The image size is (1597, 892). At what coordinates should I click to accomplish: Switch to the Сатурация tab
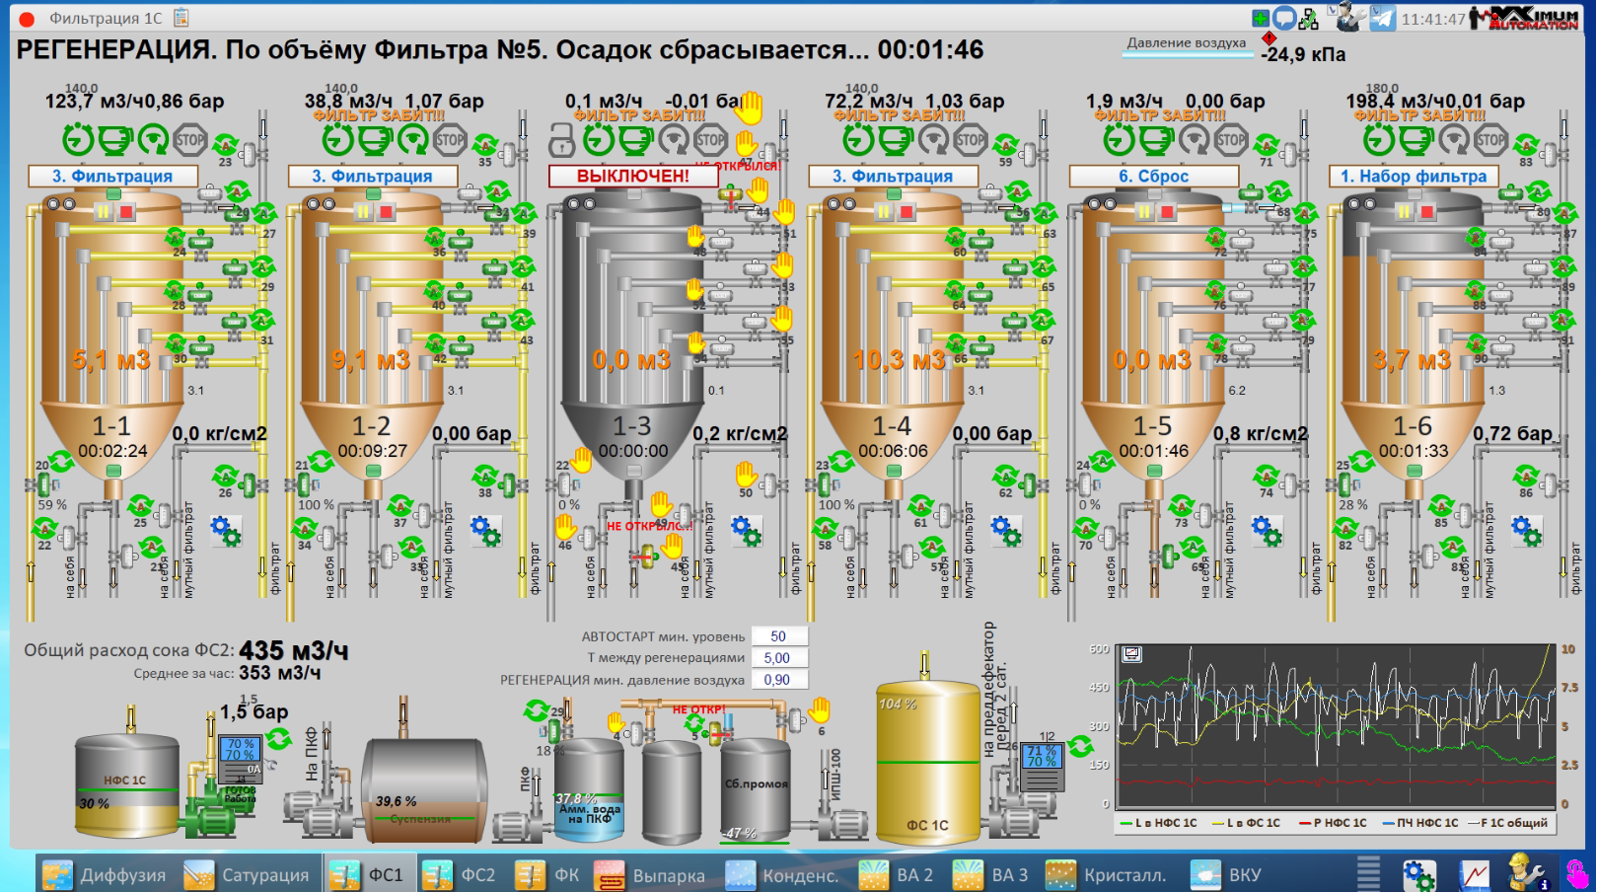(247, 874)
